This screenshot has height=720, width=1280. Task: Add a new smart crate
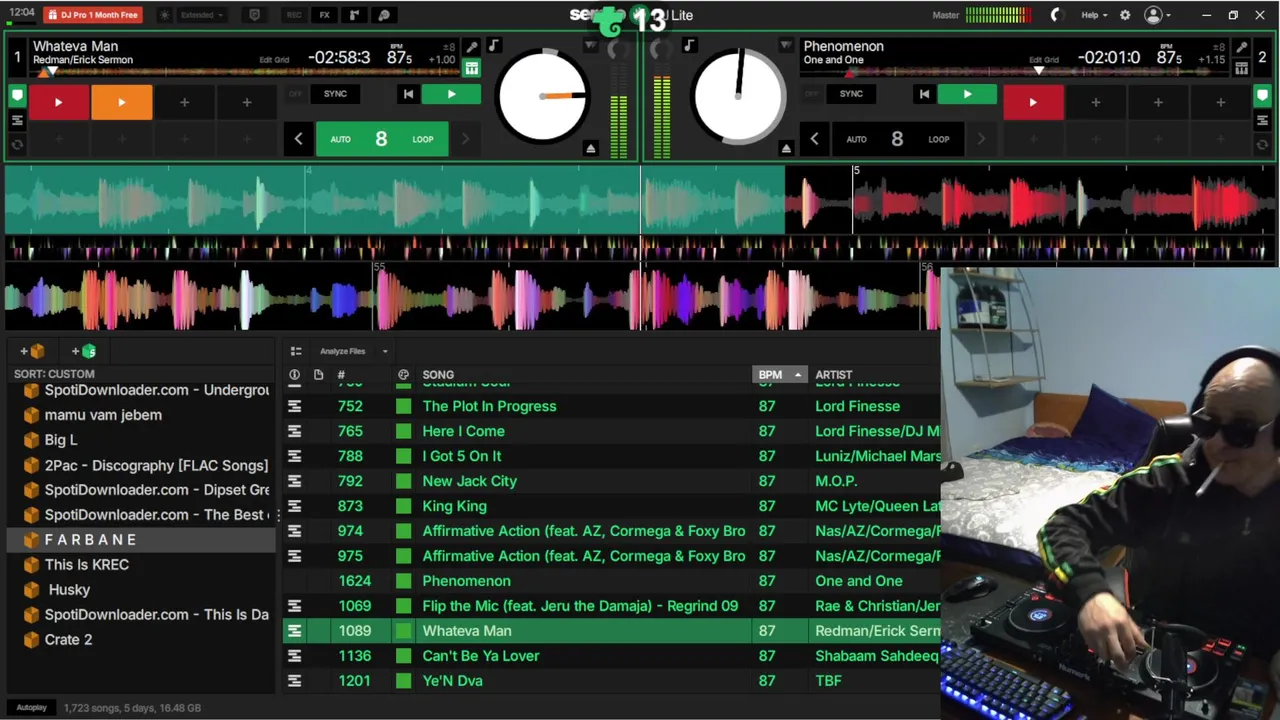[84, 351]
